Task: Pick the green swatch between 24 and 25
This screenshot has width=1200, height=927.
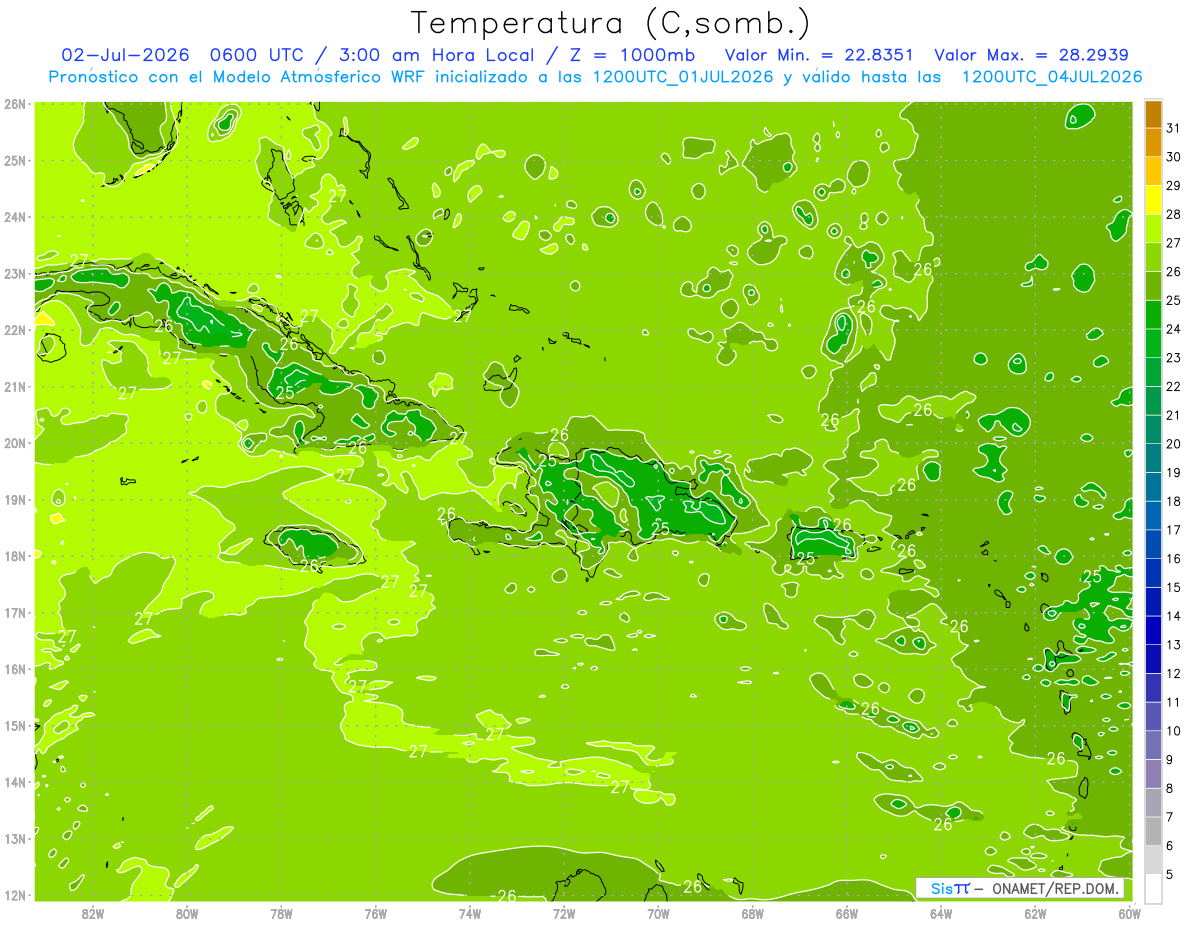Action: coord(1153,315)
